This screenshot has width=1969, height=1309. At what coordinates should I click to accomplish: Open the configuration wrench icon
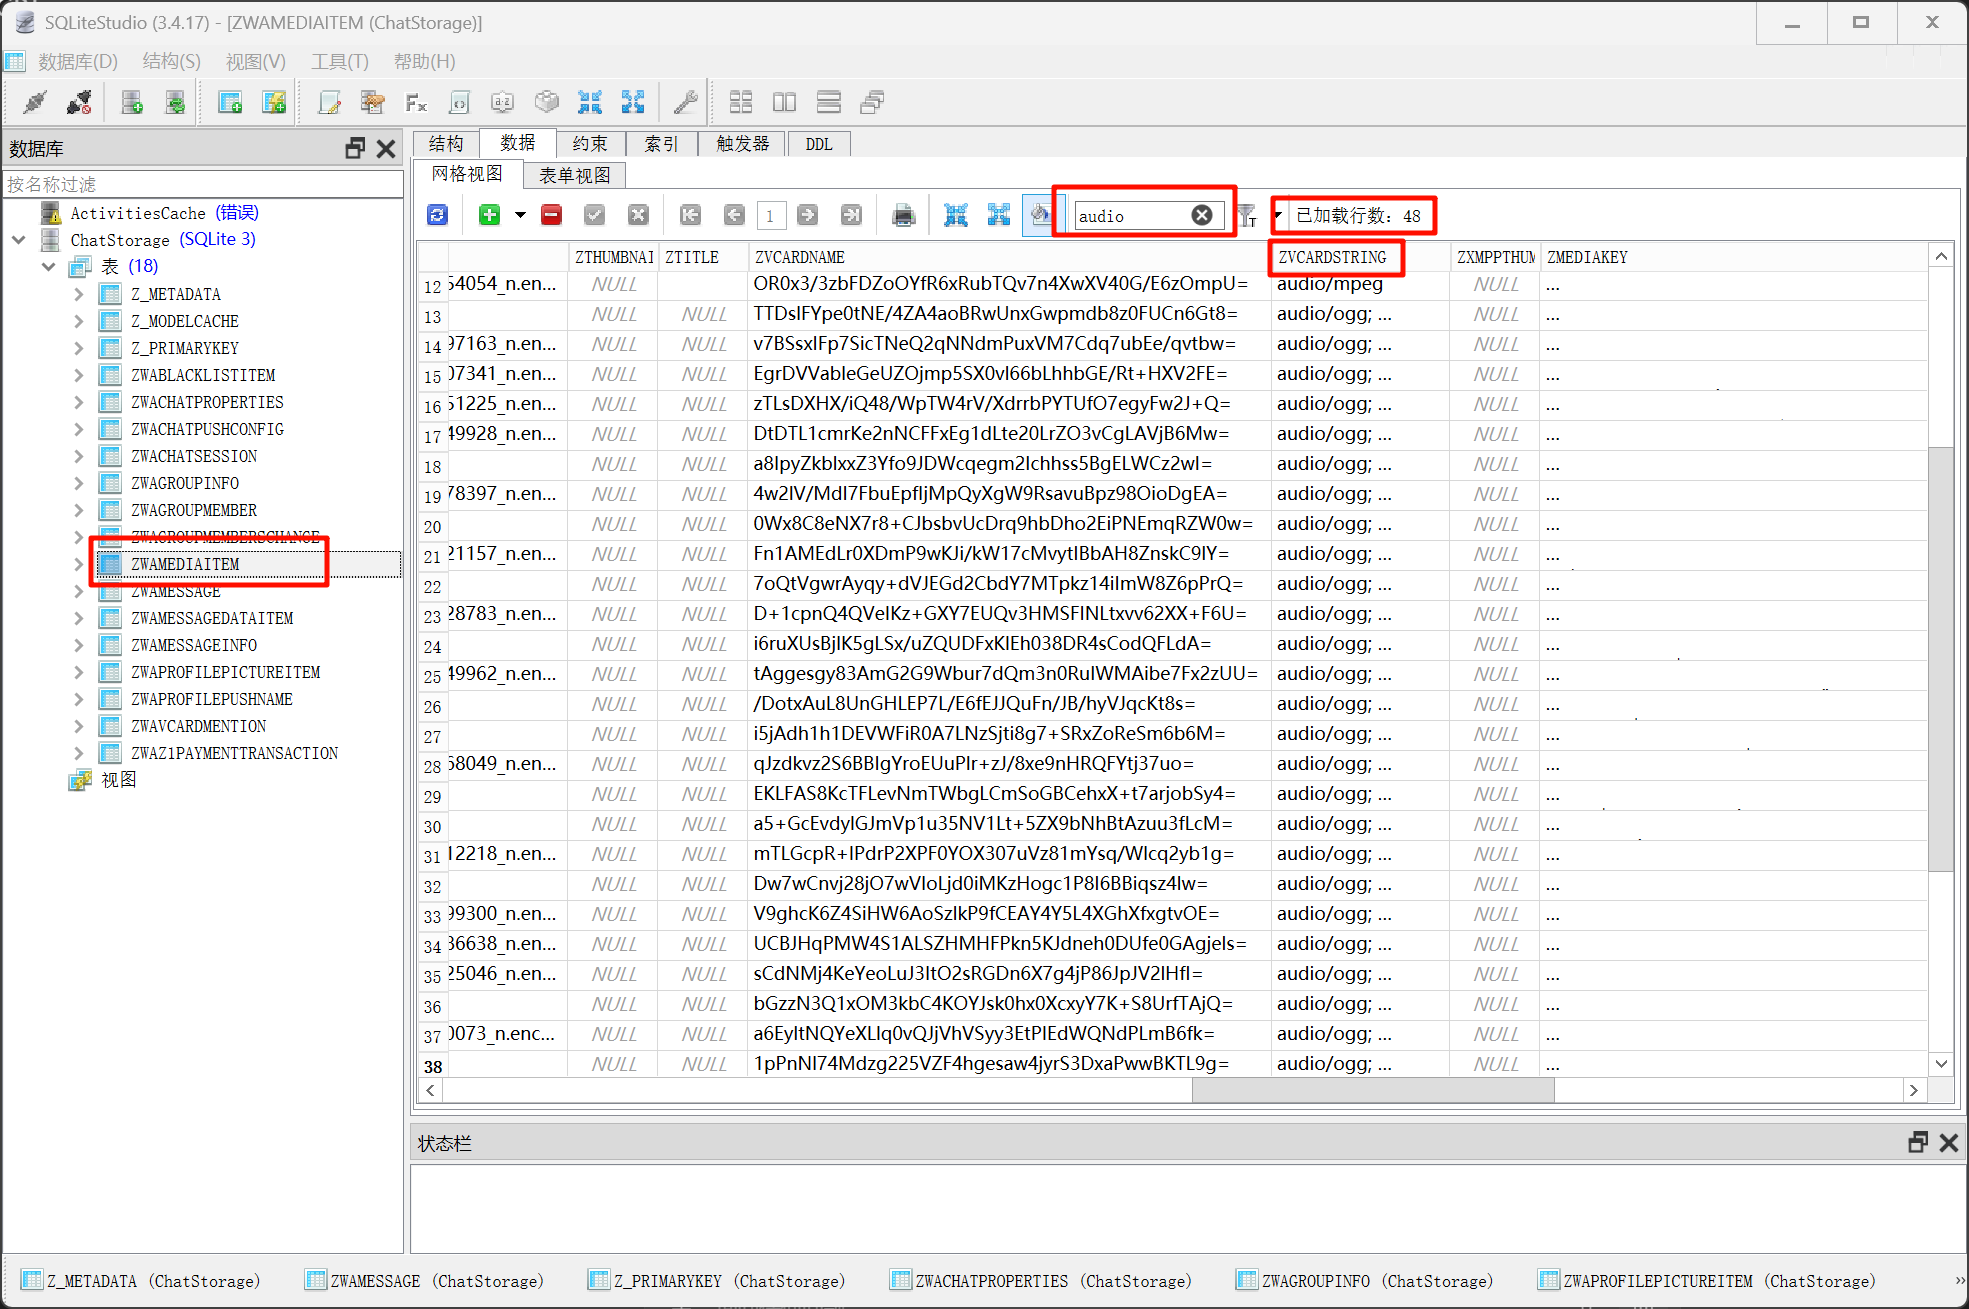pyautogui.click(x=685, y=102)
